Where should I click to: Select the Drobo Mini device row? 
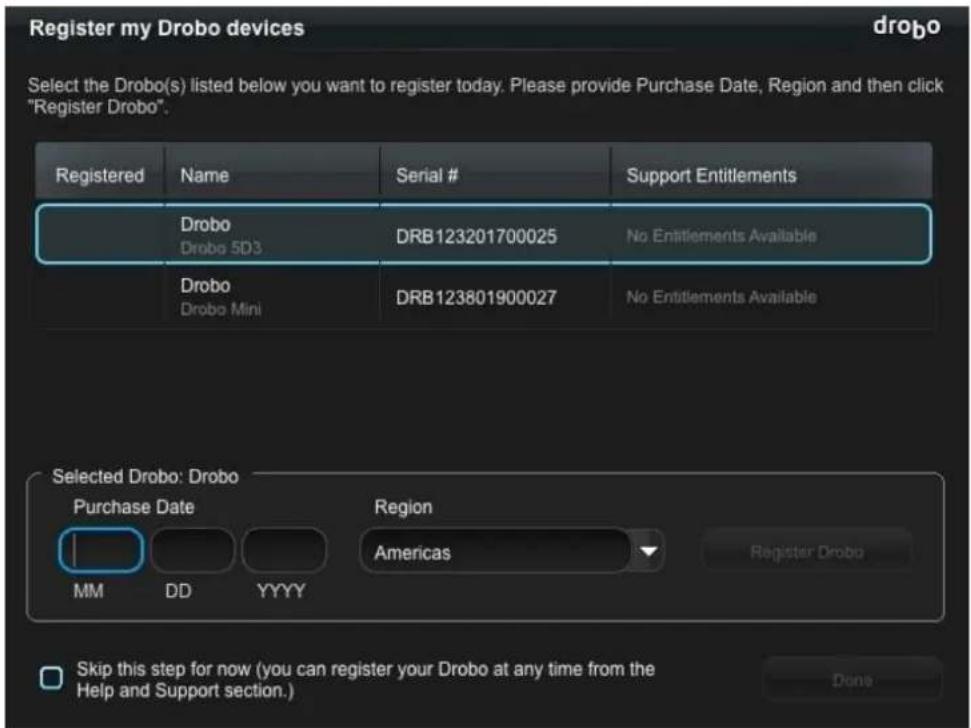click(x=484, y=297)
